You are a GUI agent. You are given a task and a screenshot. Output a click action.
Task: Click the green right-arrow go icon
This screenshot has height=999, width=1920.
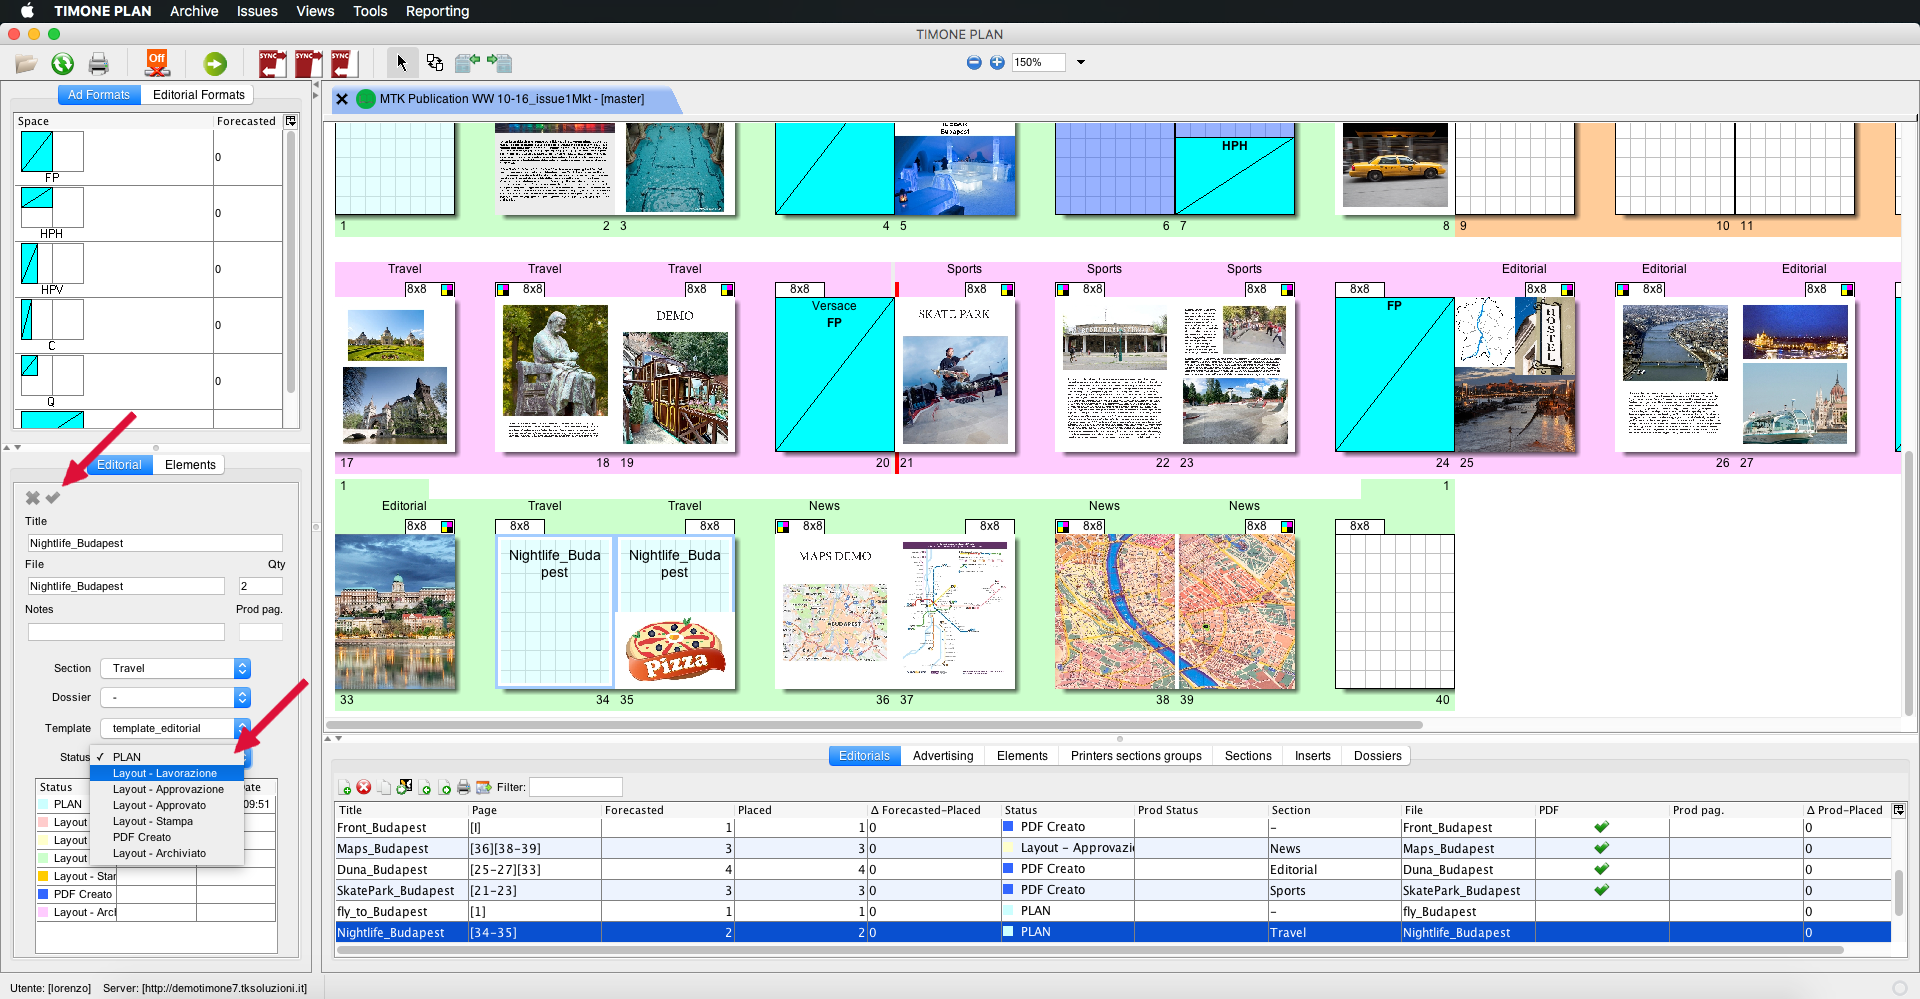click(x=215, y=64)
